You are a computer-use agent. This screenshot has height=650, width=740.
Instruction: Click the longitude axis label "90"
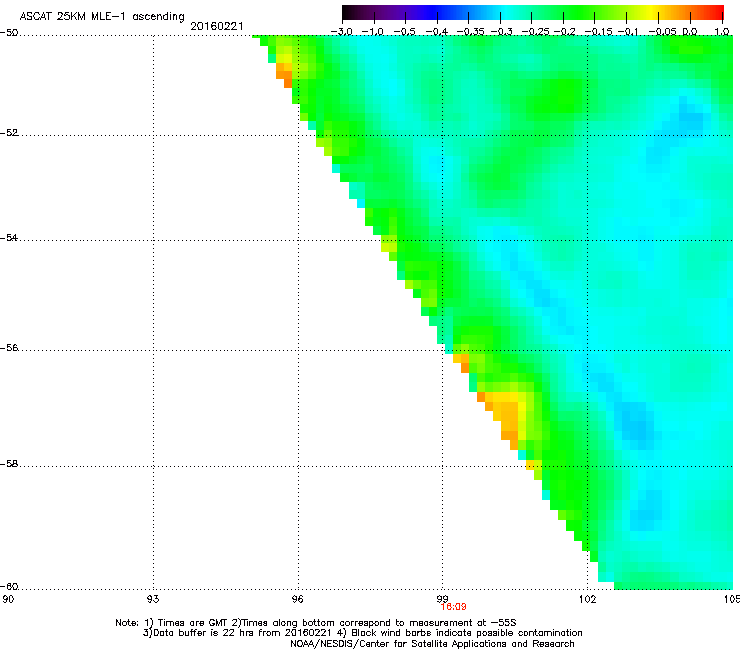[8, 599]
